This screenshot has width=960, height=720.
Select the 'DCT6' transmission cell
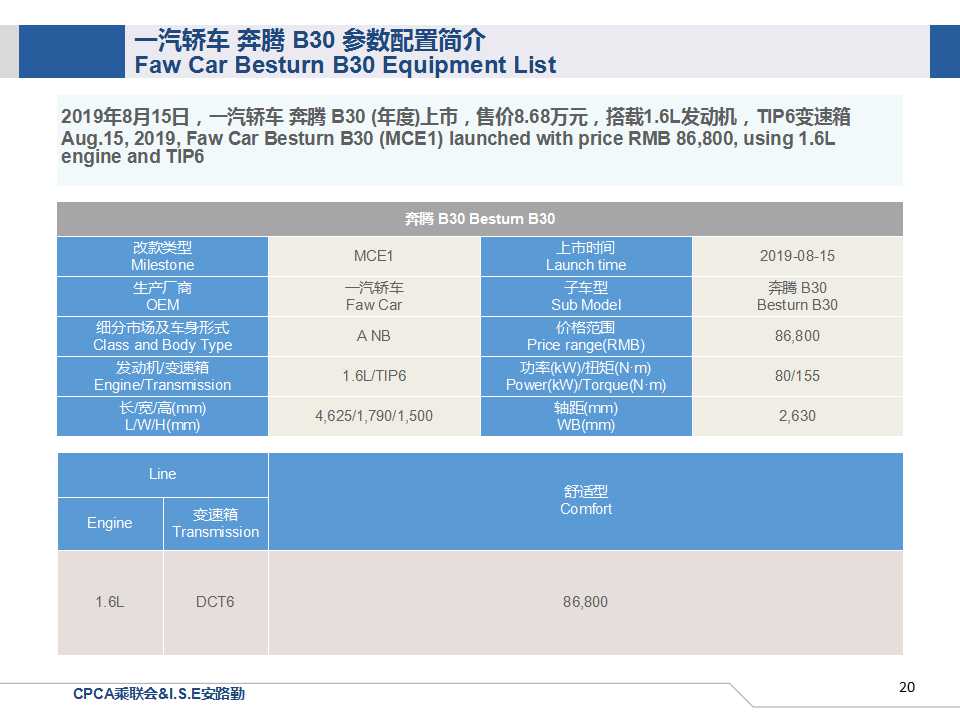(x=216, y=602)
